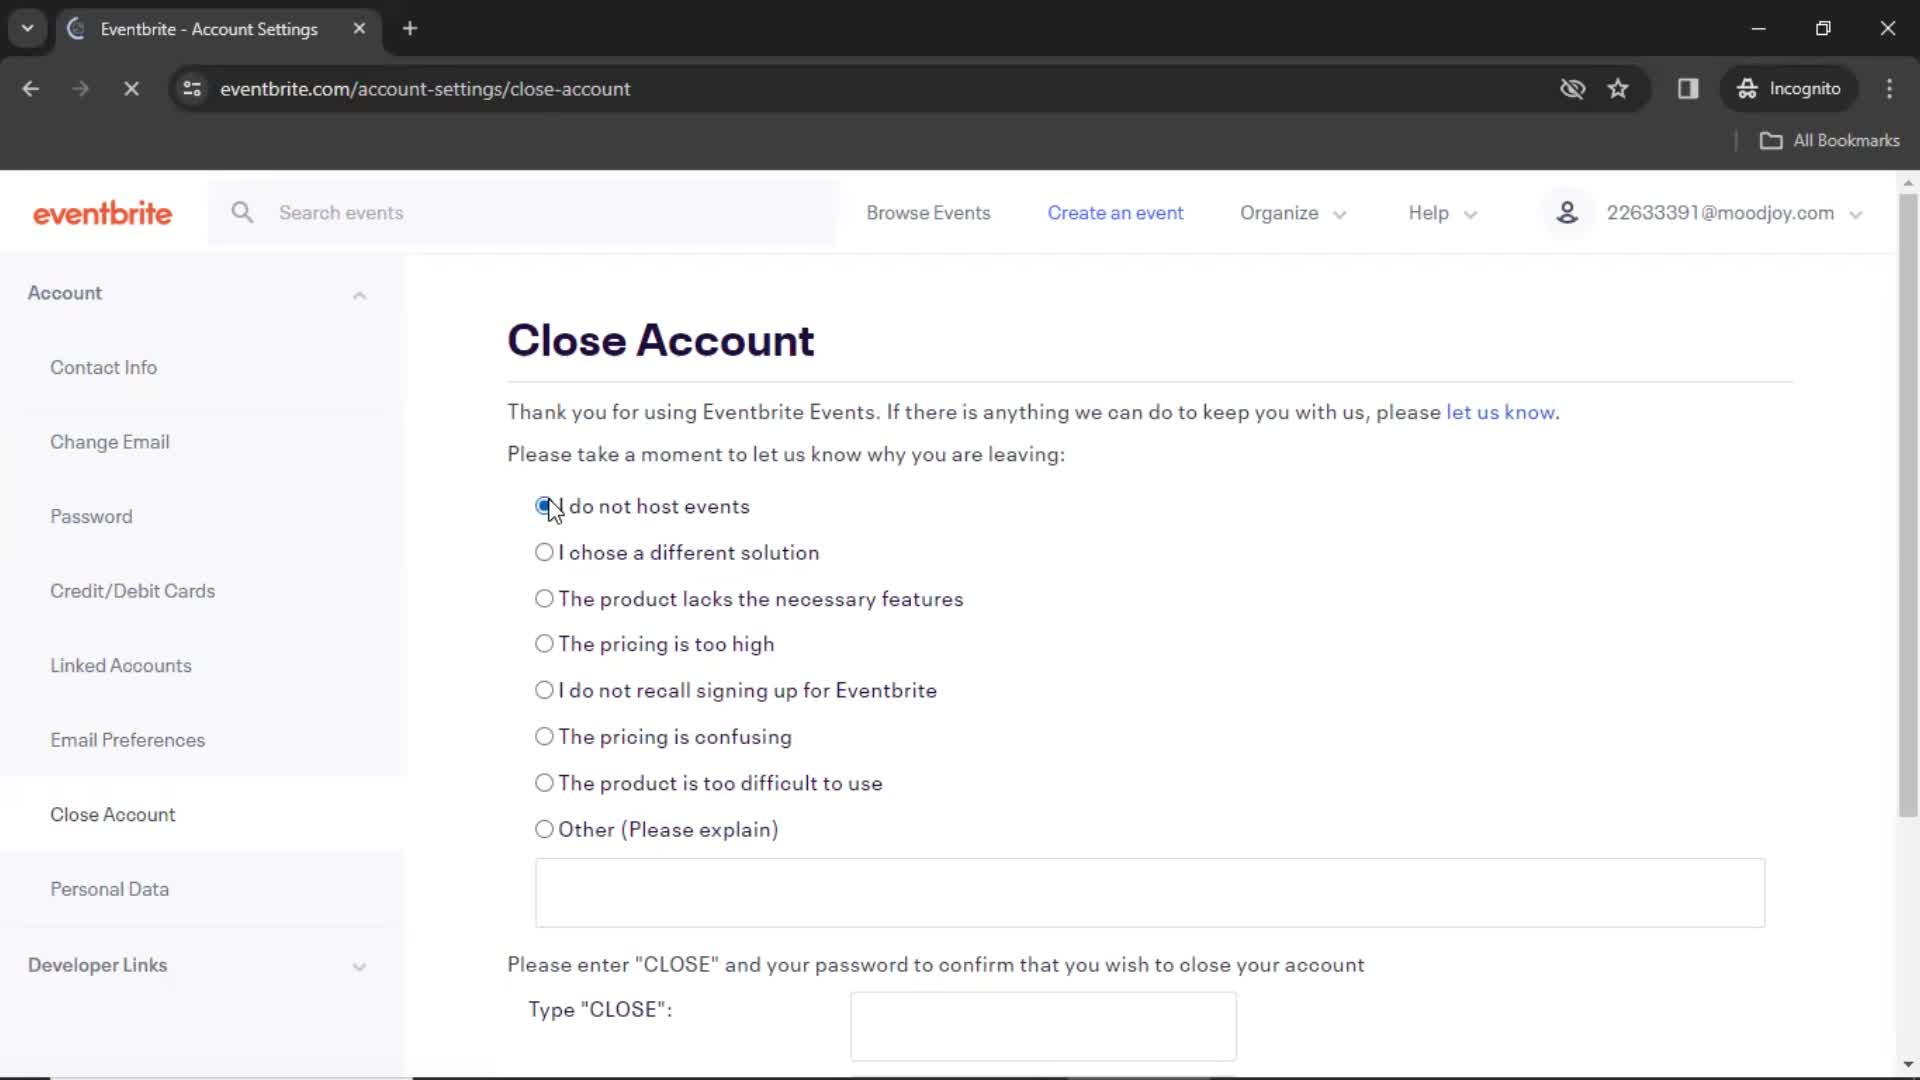Restore down the browser window
Screen dimensions: 1920x1080
pos(1823,28)
